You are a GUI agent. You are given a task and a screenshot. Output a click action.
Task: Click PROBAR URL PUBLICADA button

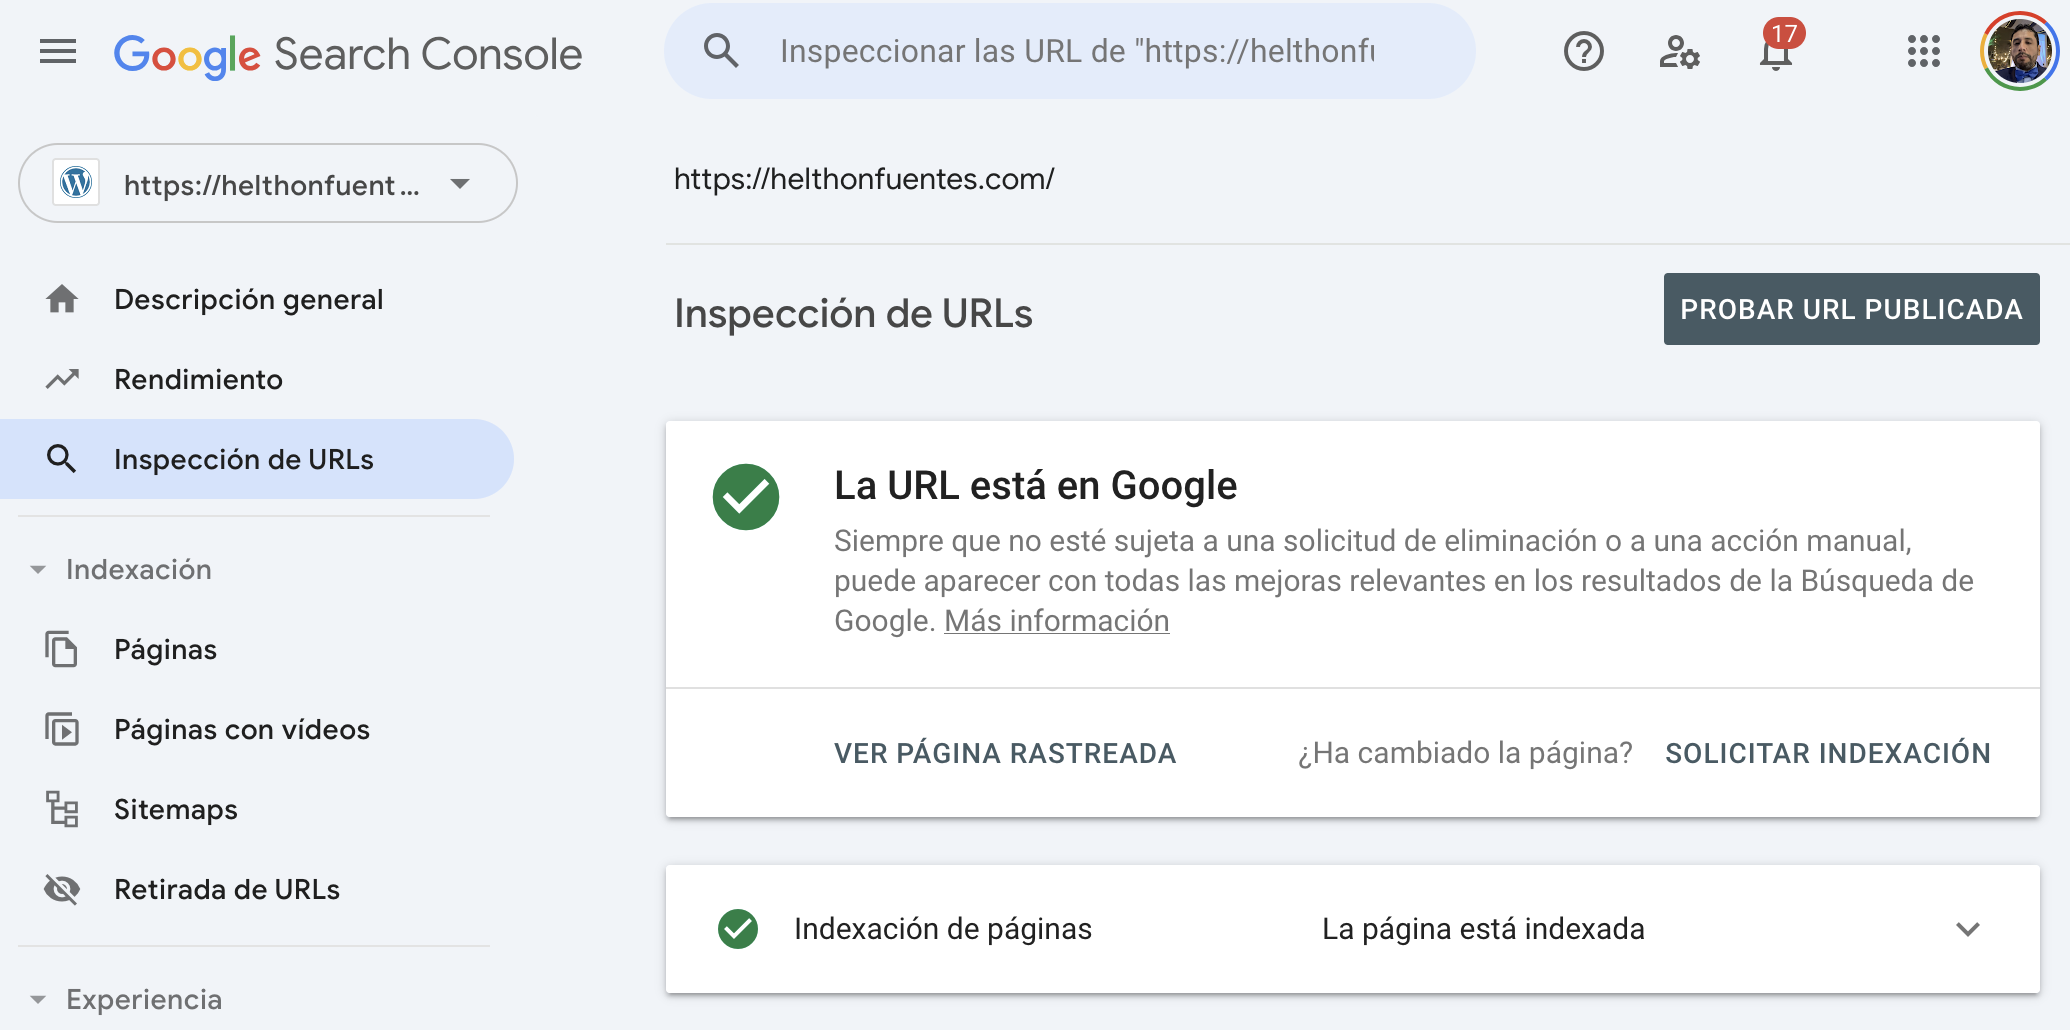click(x=1851, y=309)
